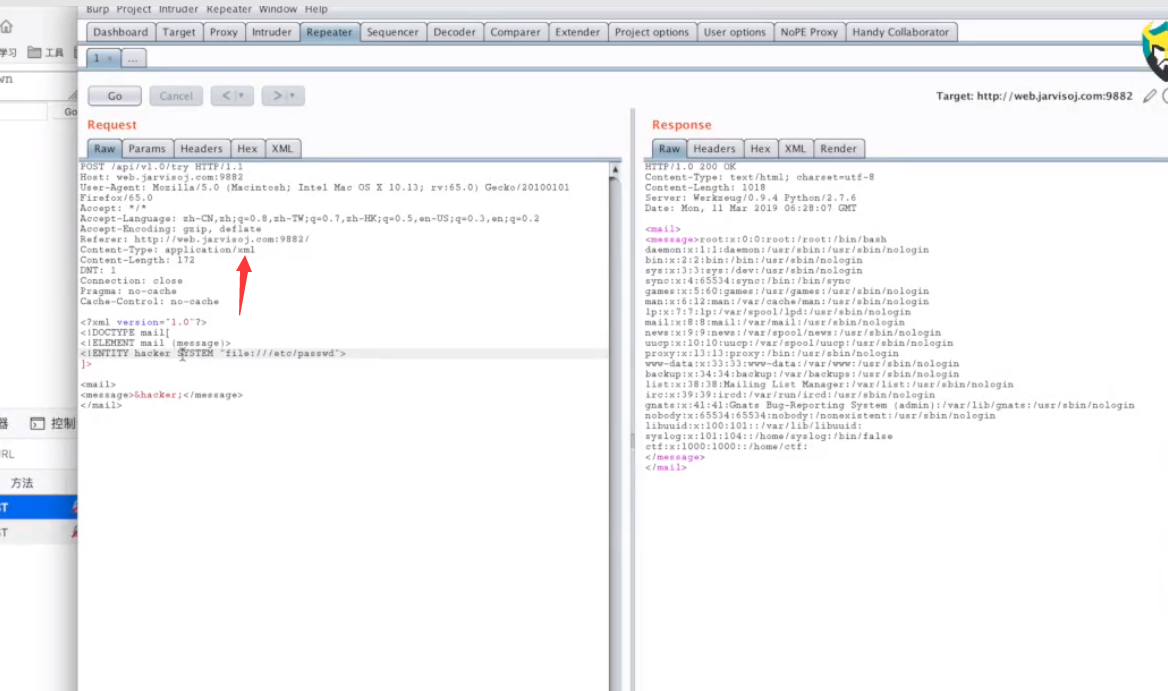Open the Intruder menu

point(178,9)
